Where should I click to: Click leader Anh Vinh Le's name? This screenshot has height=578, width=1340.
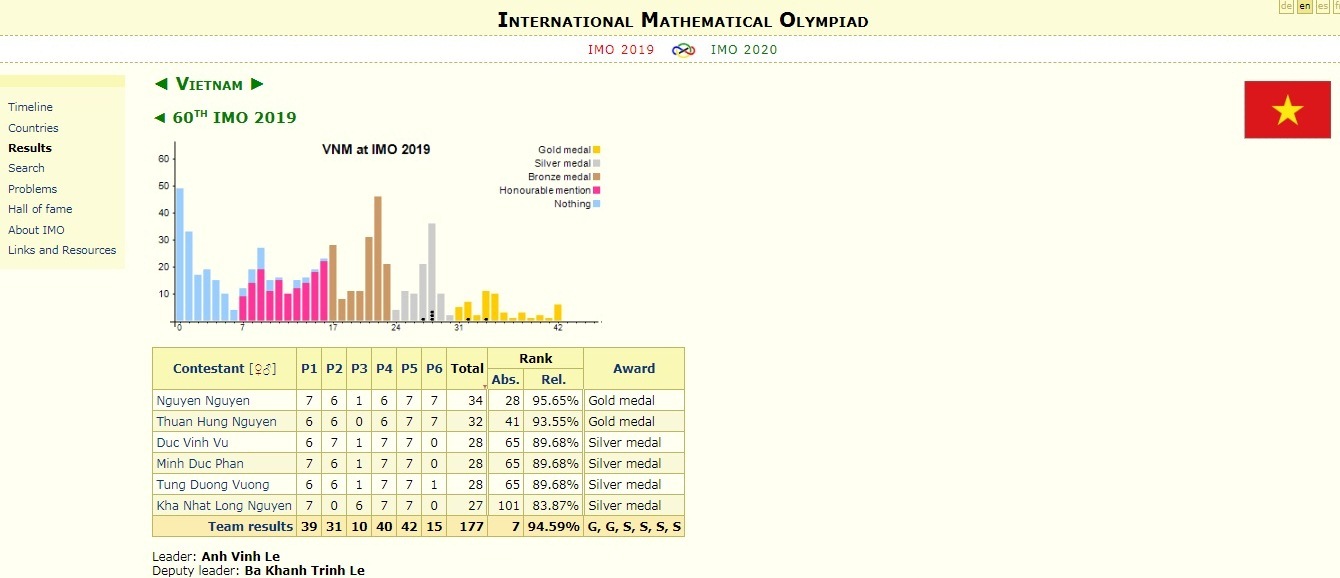click(241, 556)
